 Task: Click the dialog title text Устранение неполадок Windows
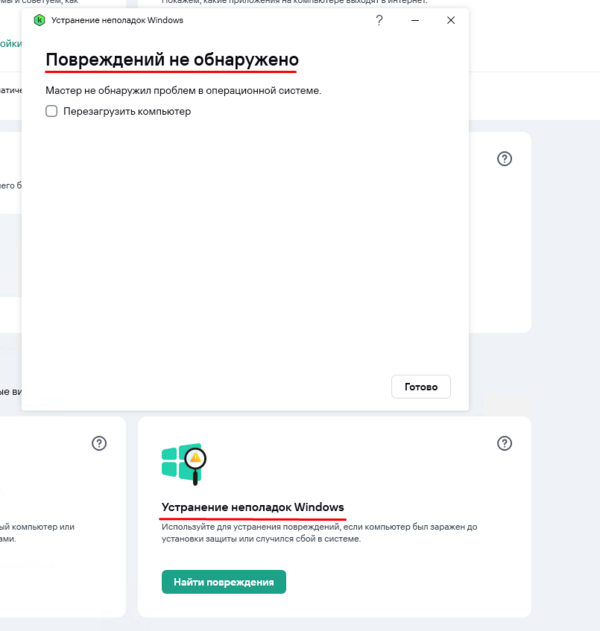click(117, 20)
